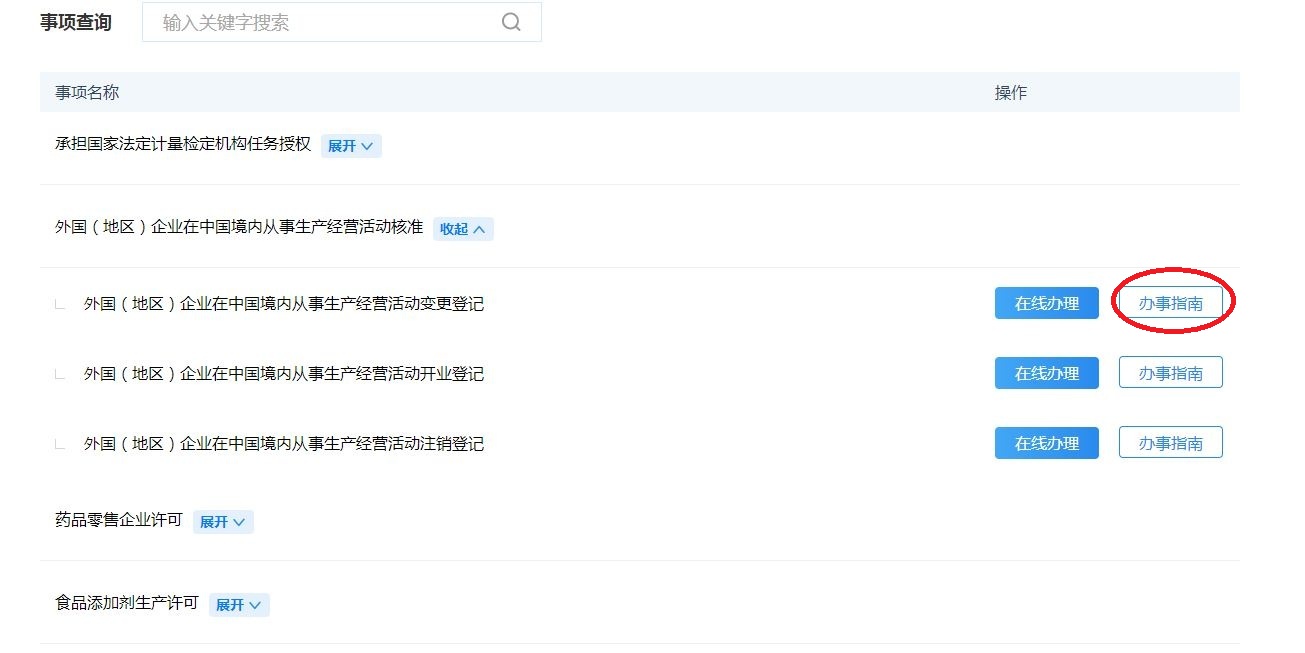Expand the 食品添加剂生产许可 item
This screenshot has height=653, width=1305.
(238, 605)
